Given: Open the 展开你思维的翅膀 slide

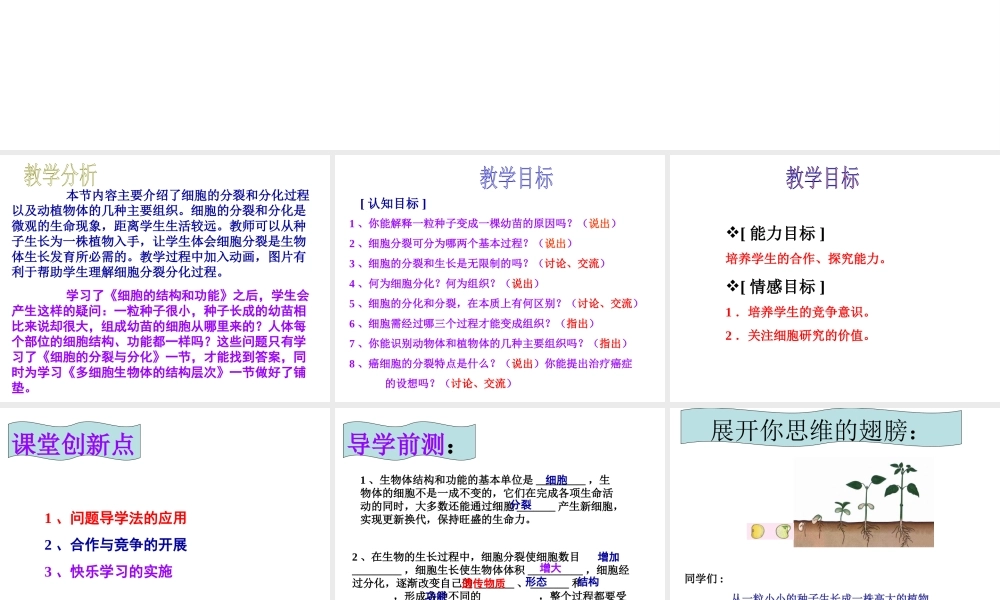Looking at the screenshot, I should (835, 504).
